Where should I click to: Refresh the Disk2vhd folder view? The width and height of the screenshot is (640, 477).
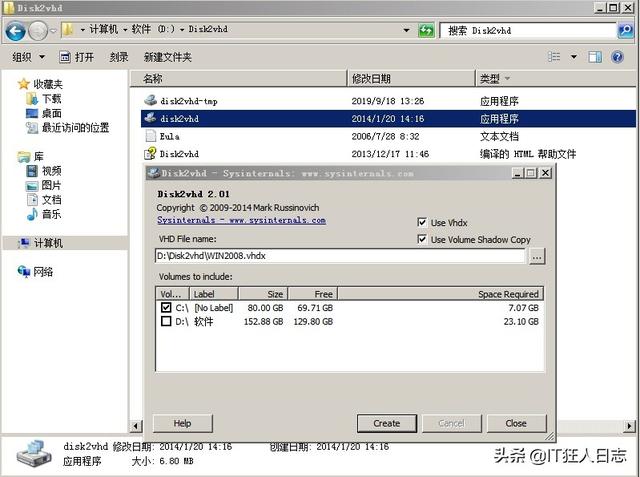pos(426,31)
